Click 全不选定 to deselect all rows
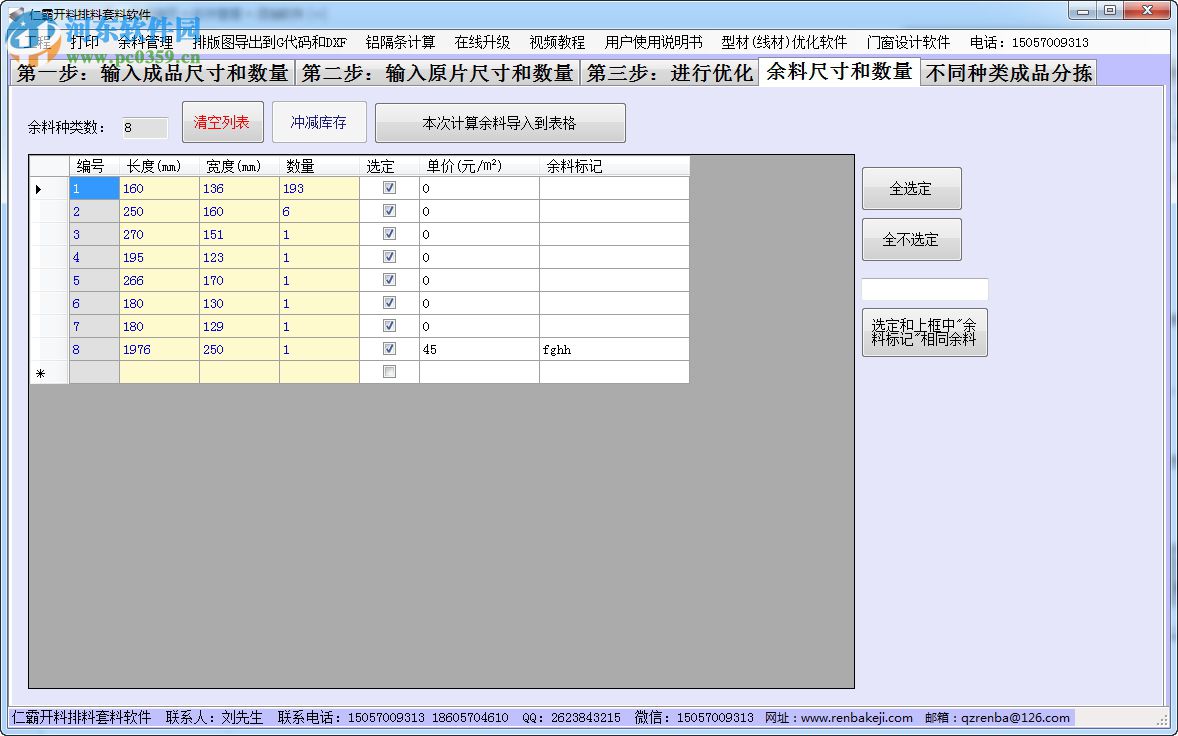 point(910,239)
